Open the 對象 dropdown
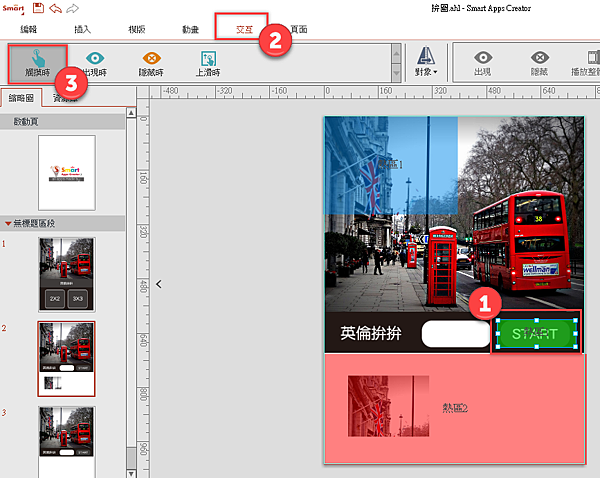This screenshot has height=478, width=600. (x=426, y=62)
